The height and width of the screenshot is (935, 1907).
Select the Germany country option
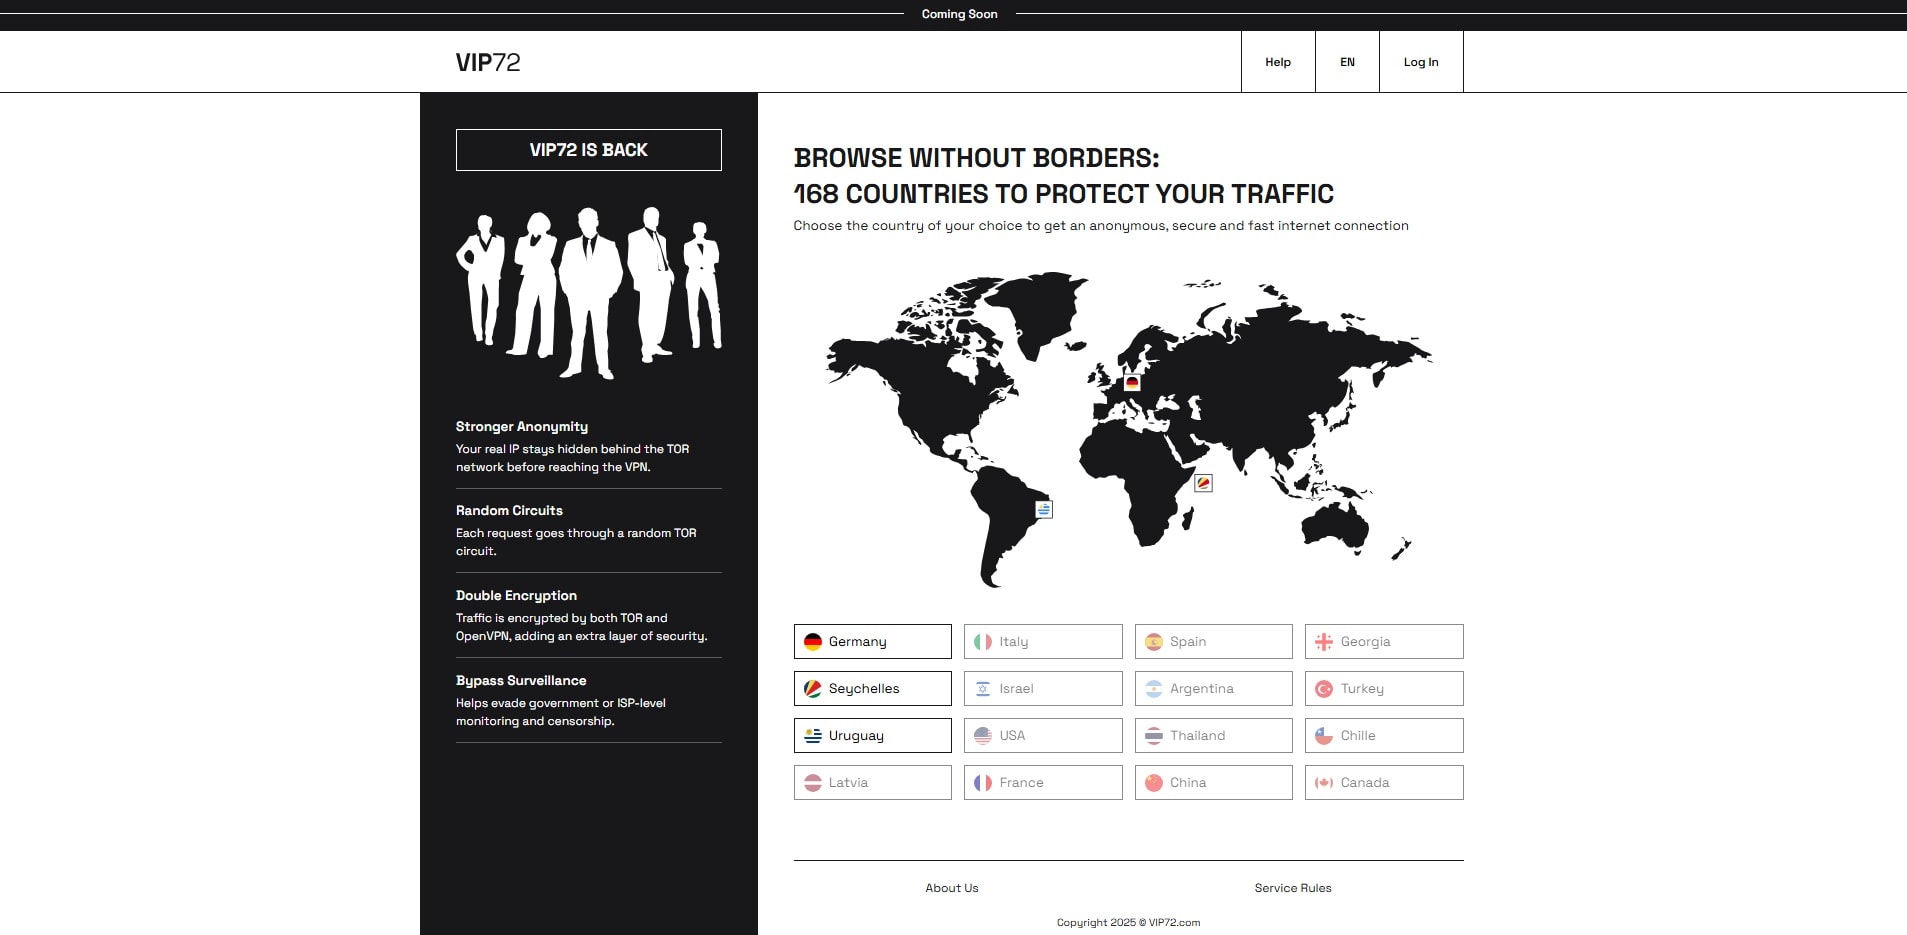pyautogui.click(x=872, y=642)
